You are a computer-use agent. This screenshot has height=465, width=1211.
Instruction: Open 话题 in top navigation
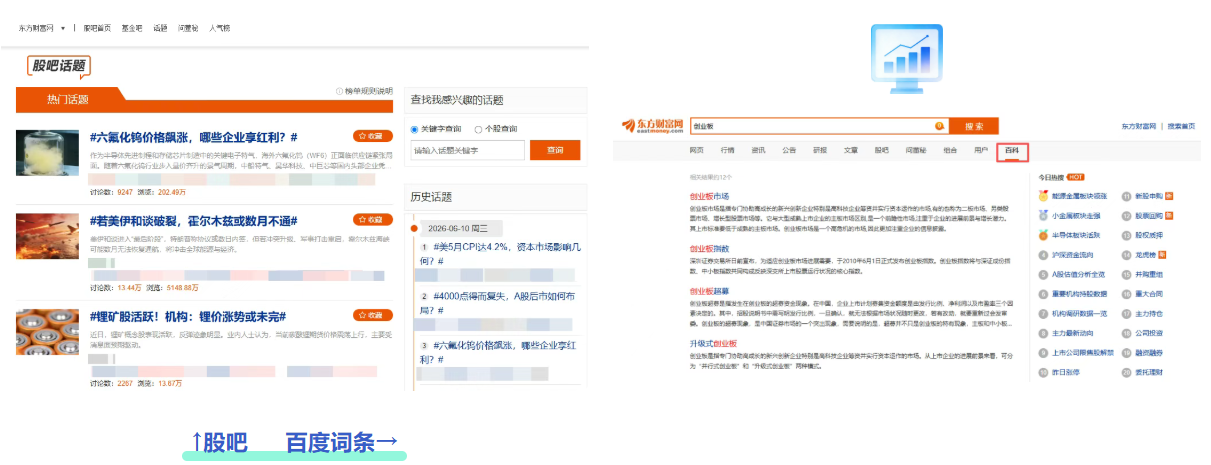coord(160,28)
